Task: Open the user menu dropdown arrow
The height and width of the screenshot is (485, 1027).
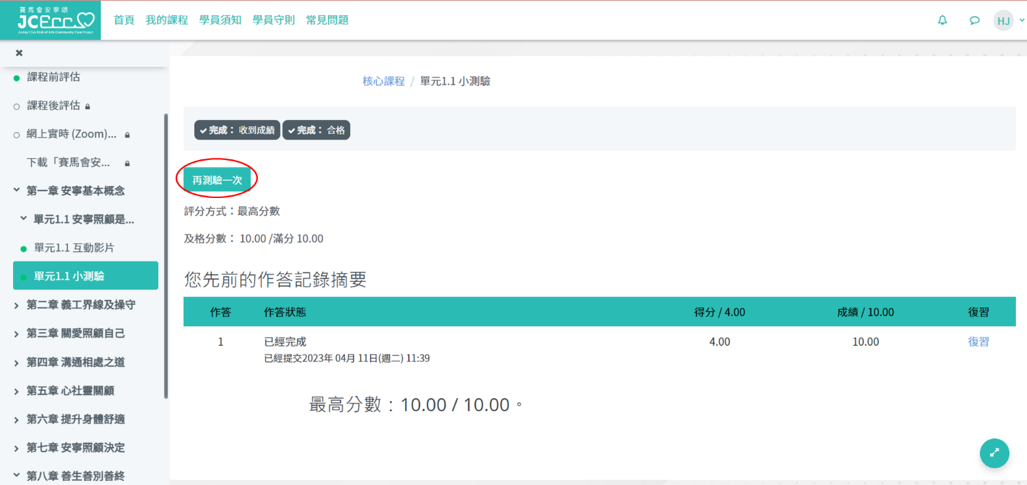Action: [1021, 21]
